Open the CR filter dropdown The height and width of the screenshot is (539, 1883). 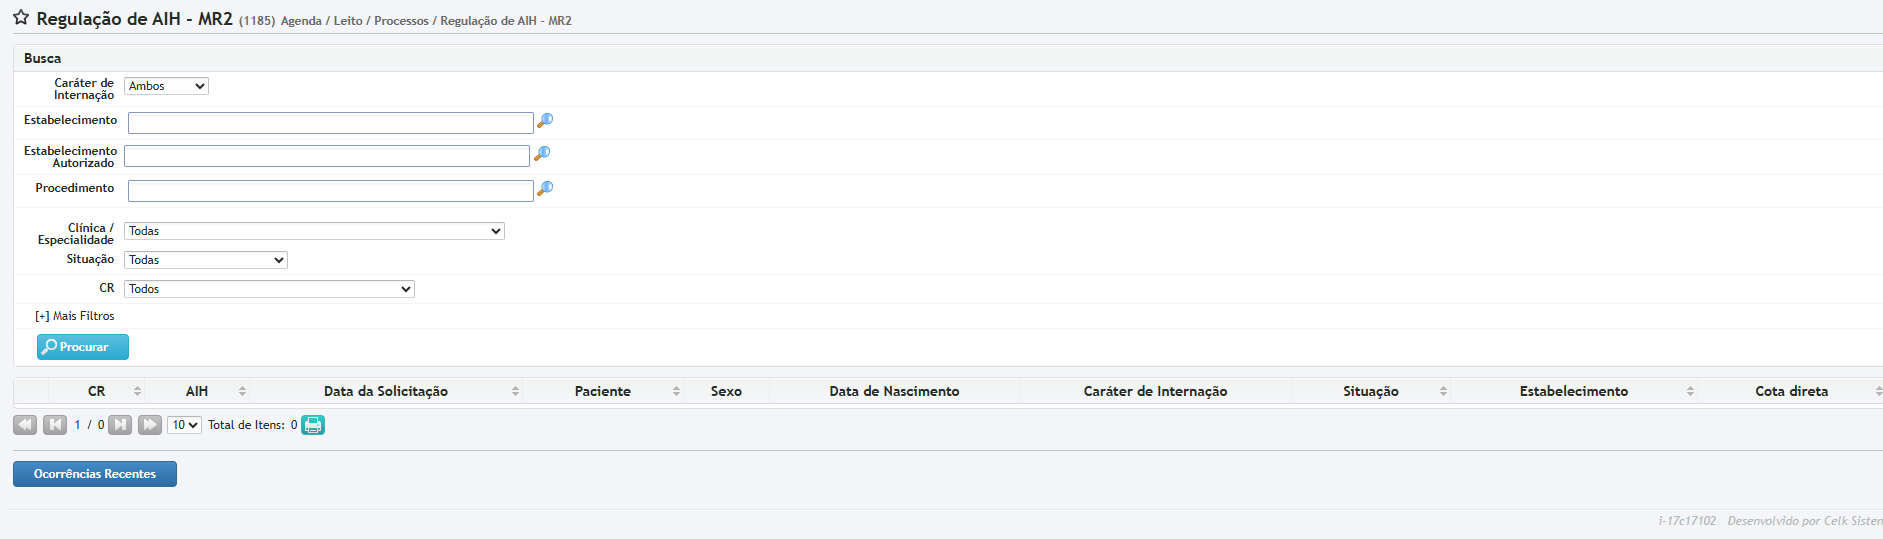(269, 289)
